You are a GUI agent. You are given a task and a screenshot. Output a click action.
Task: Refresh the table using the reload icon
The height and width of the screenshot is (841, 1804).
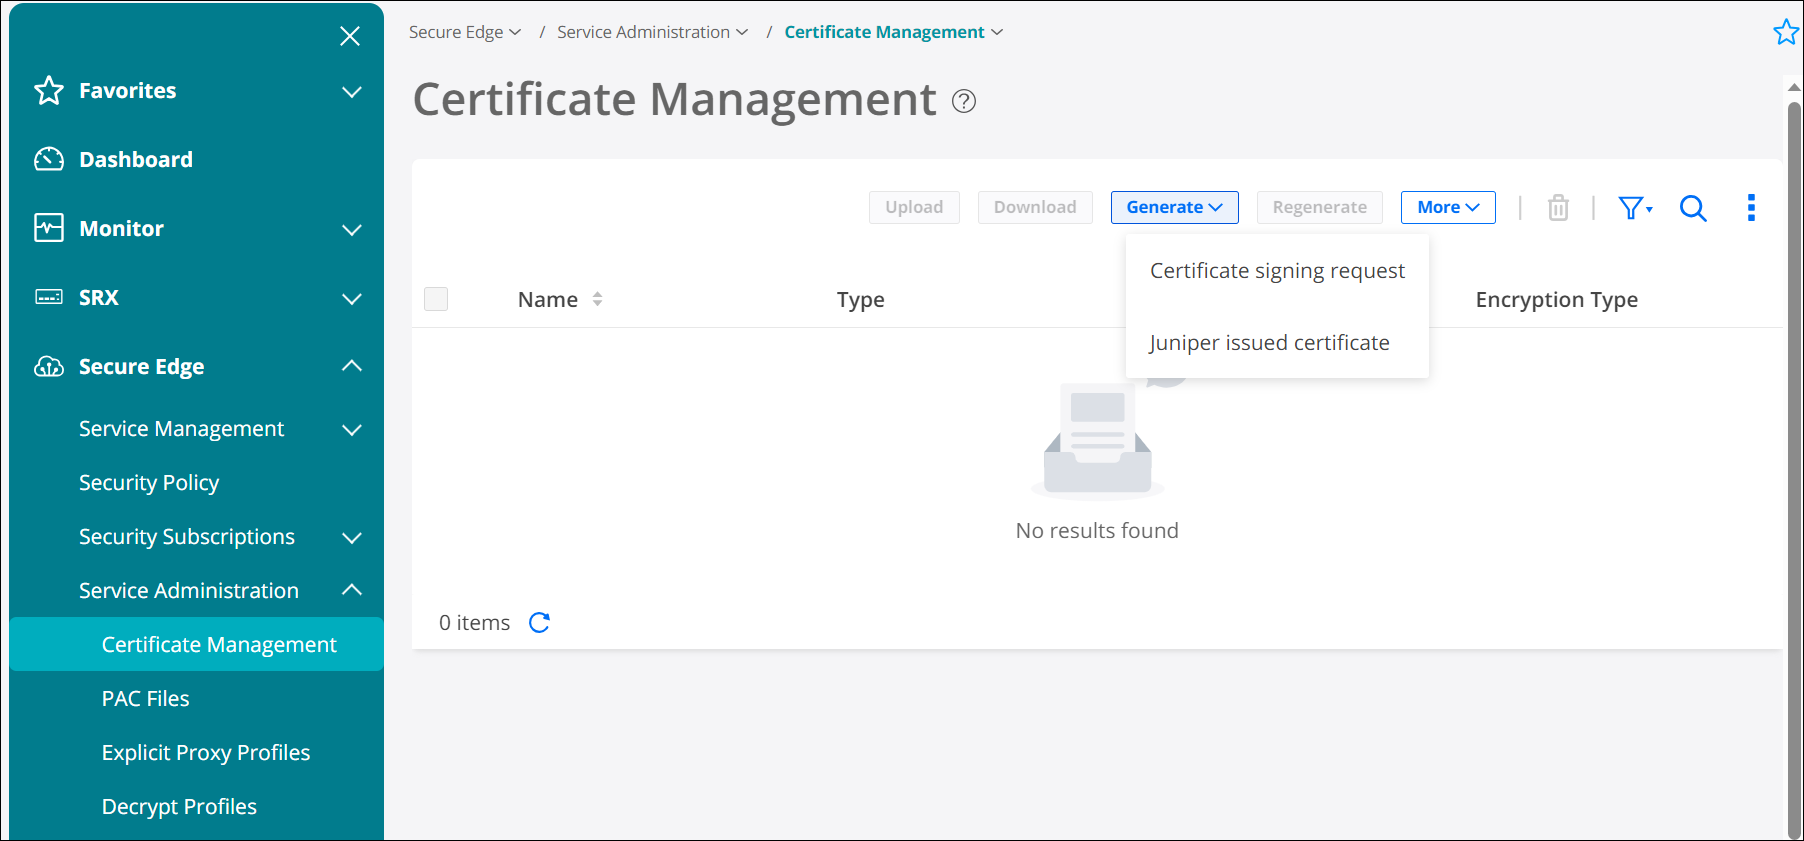[x=539, y=623]
